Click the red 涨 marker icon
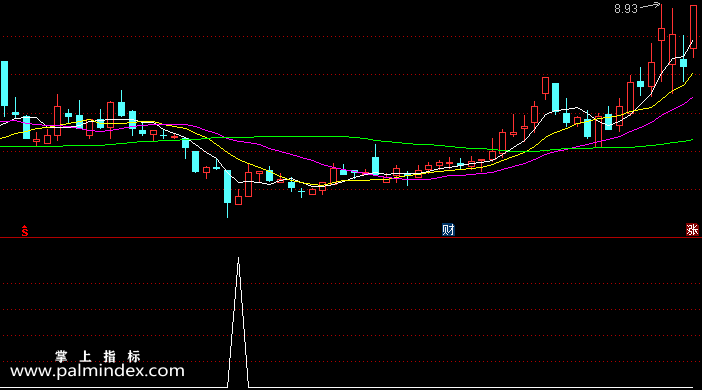 692,230
